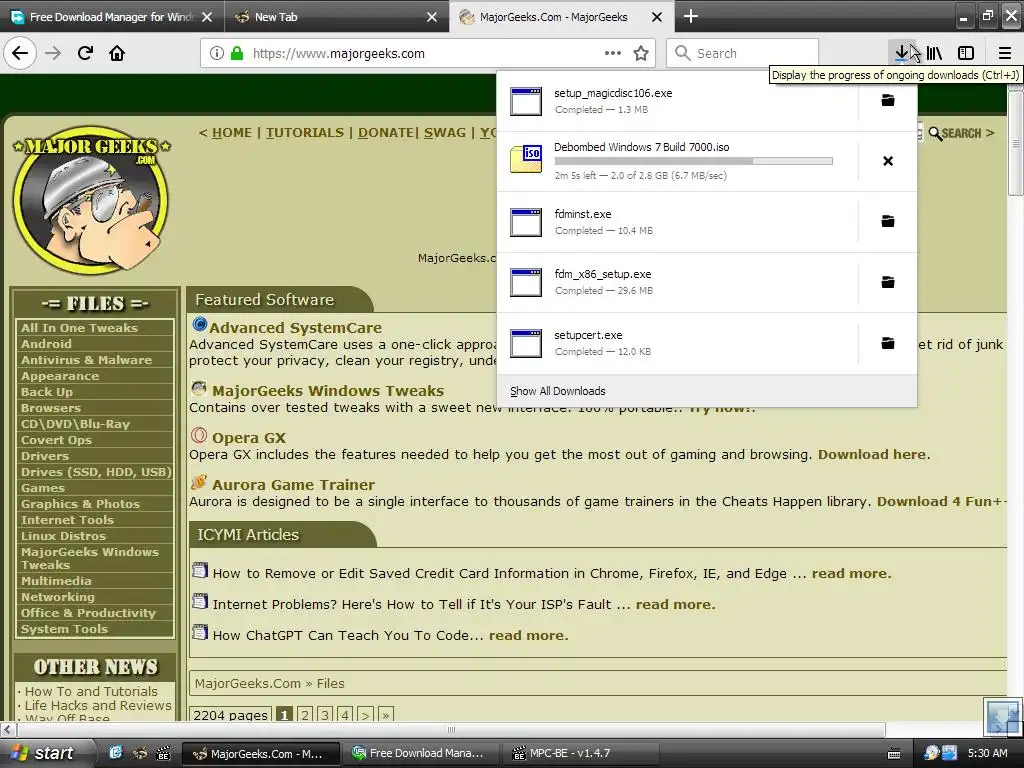Click the fdminst.exe download entry

[x=677, y=221]
